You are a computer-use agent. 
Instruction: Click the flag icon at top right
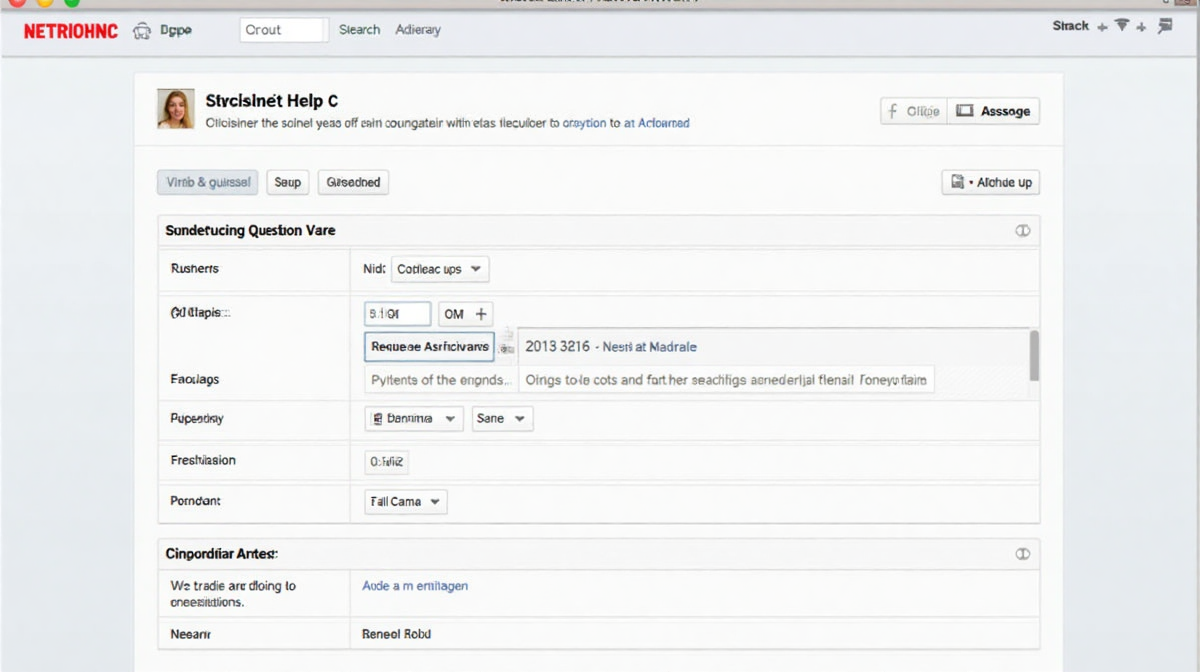1164,27
